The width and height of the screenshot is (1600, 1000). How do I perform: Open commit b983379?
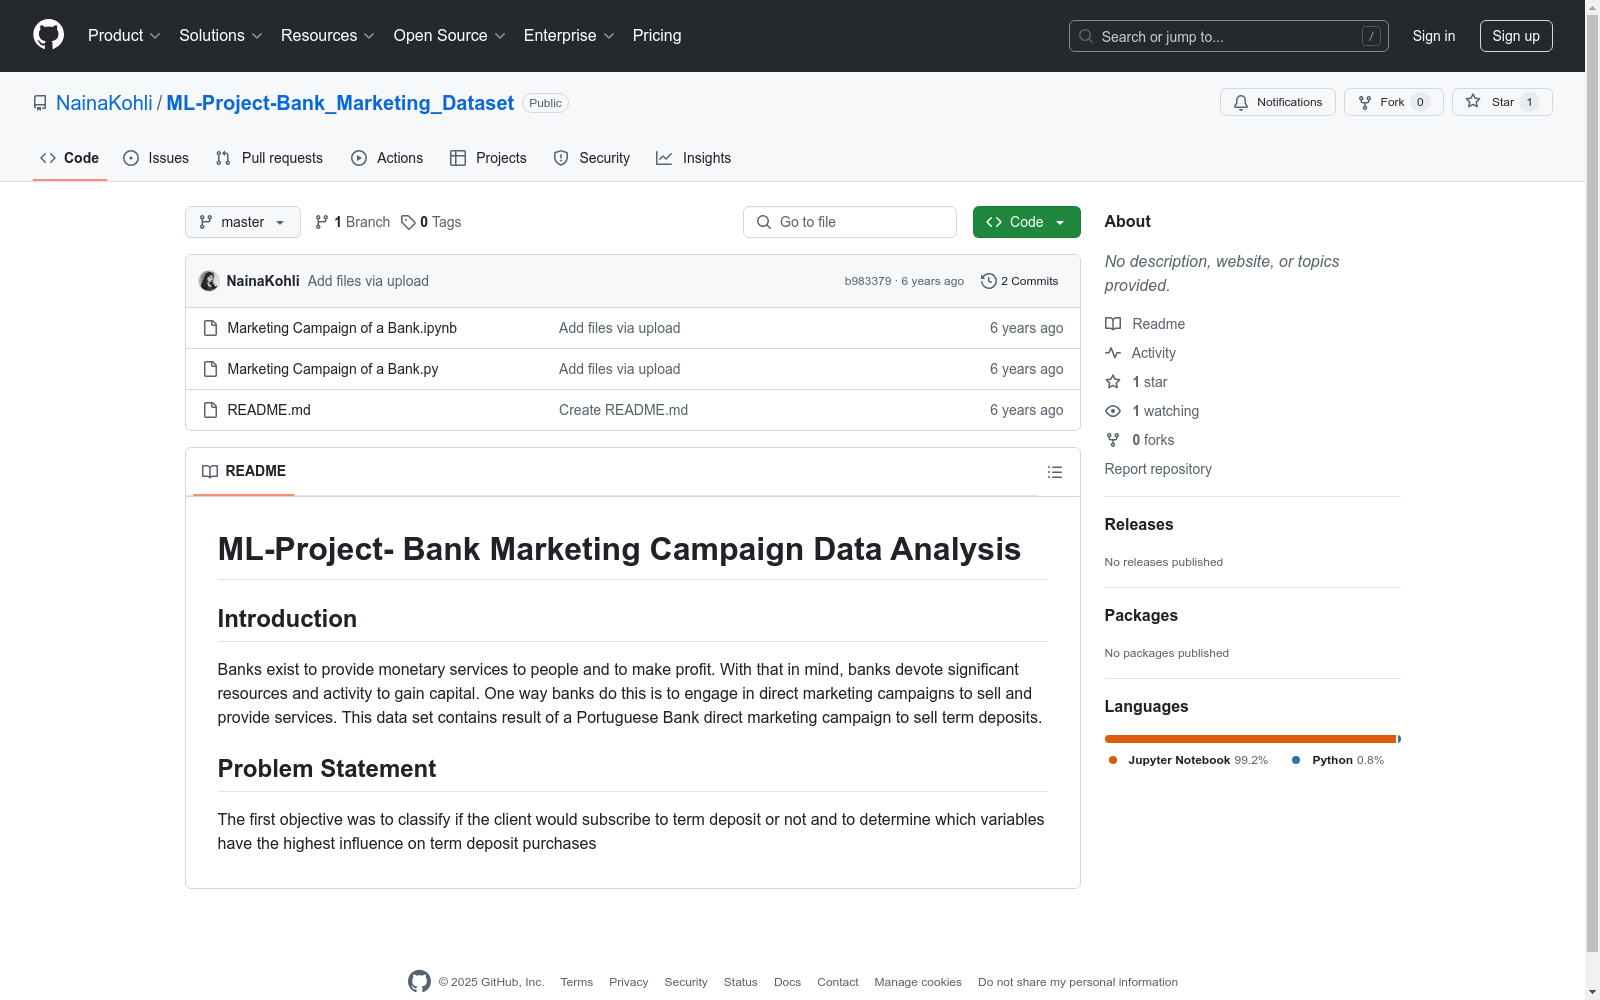pyautogui.click(x=868, y=281)
